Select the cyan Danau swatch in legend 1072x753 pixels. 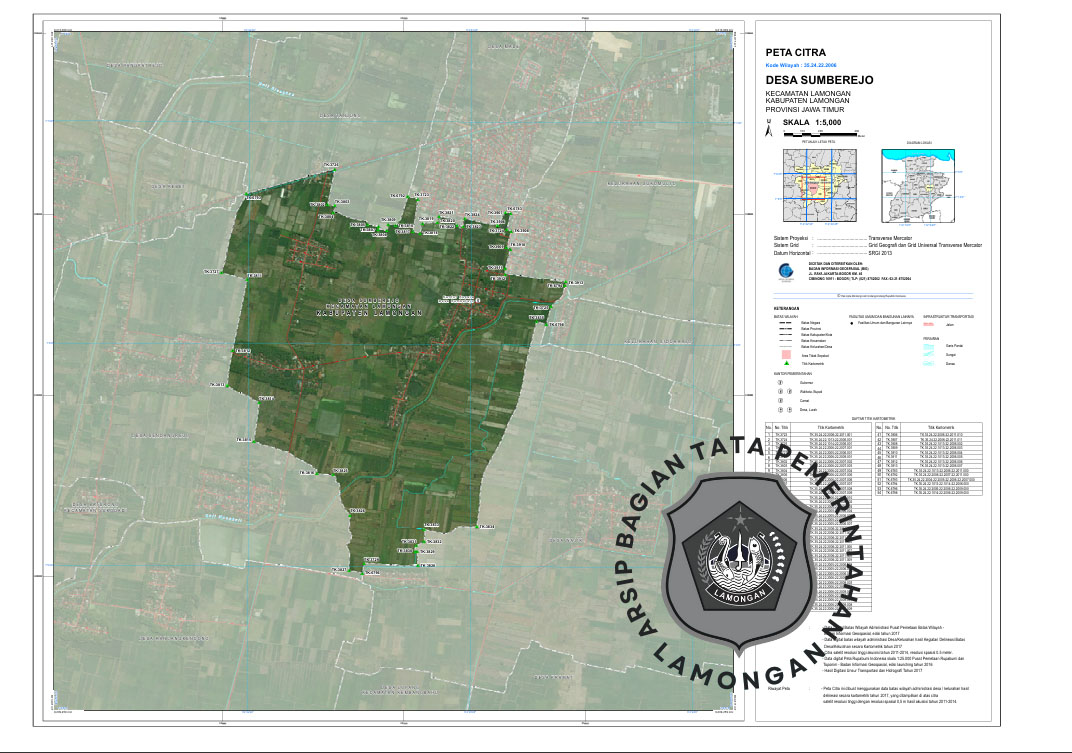(926, 364)
